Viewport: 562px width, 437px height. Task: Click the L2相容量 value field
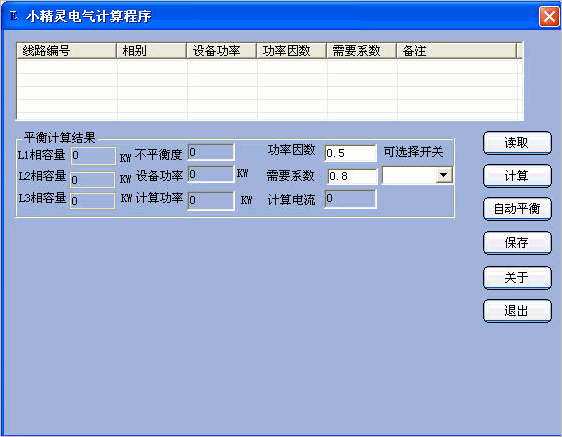92,179
